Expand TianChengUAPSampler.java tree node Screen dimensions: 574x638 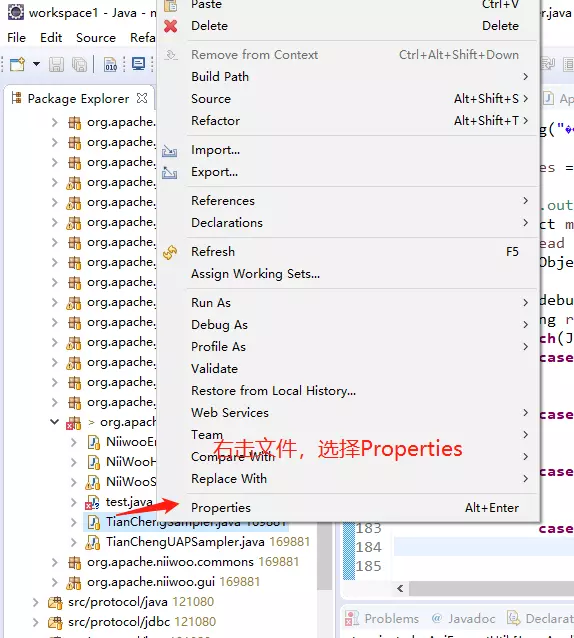[74, 542]
